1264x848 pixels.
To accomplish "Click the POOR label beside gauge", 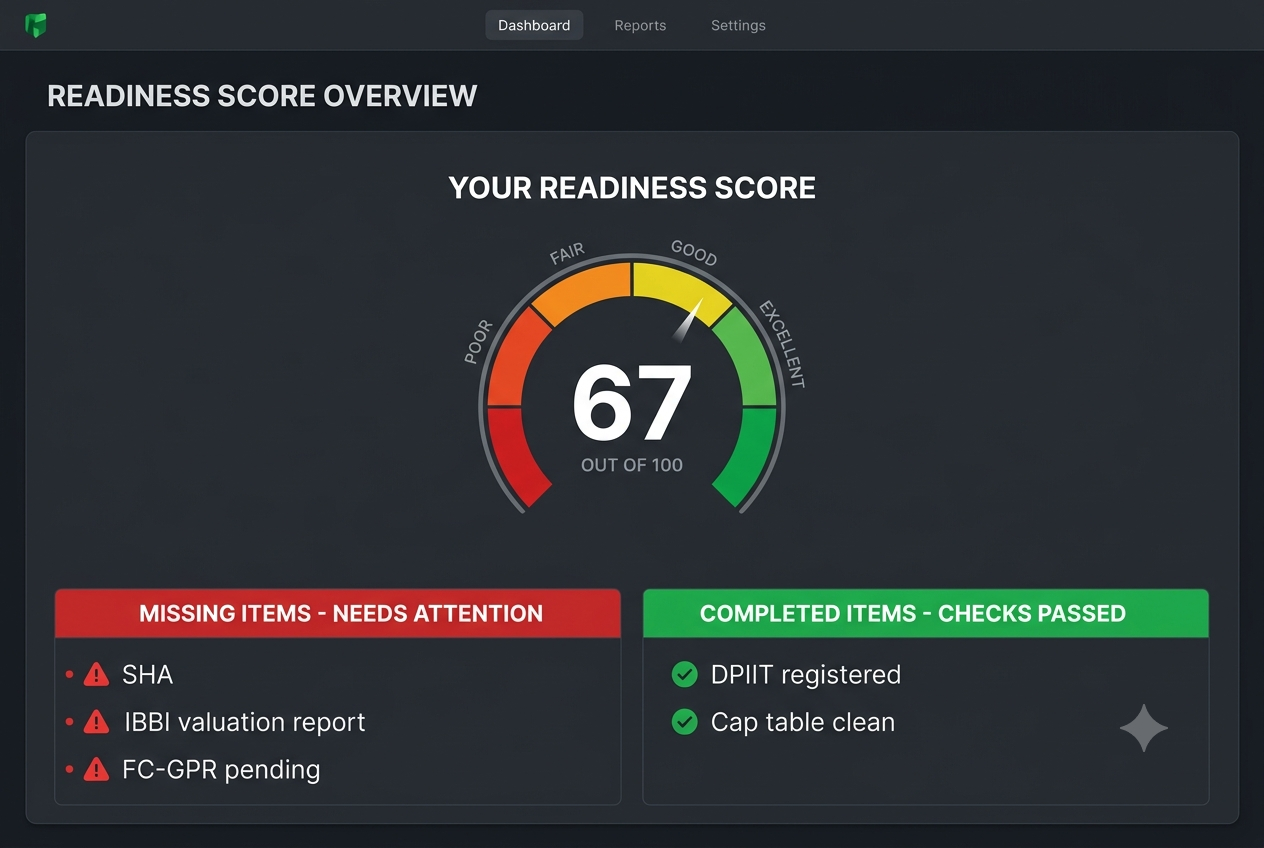I will click(479, 341).
